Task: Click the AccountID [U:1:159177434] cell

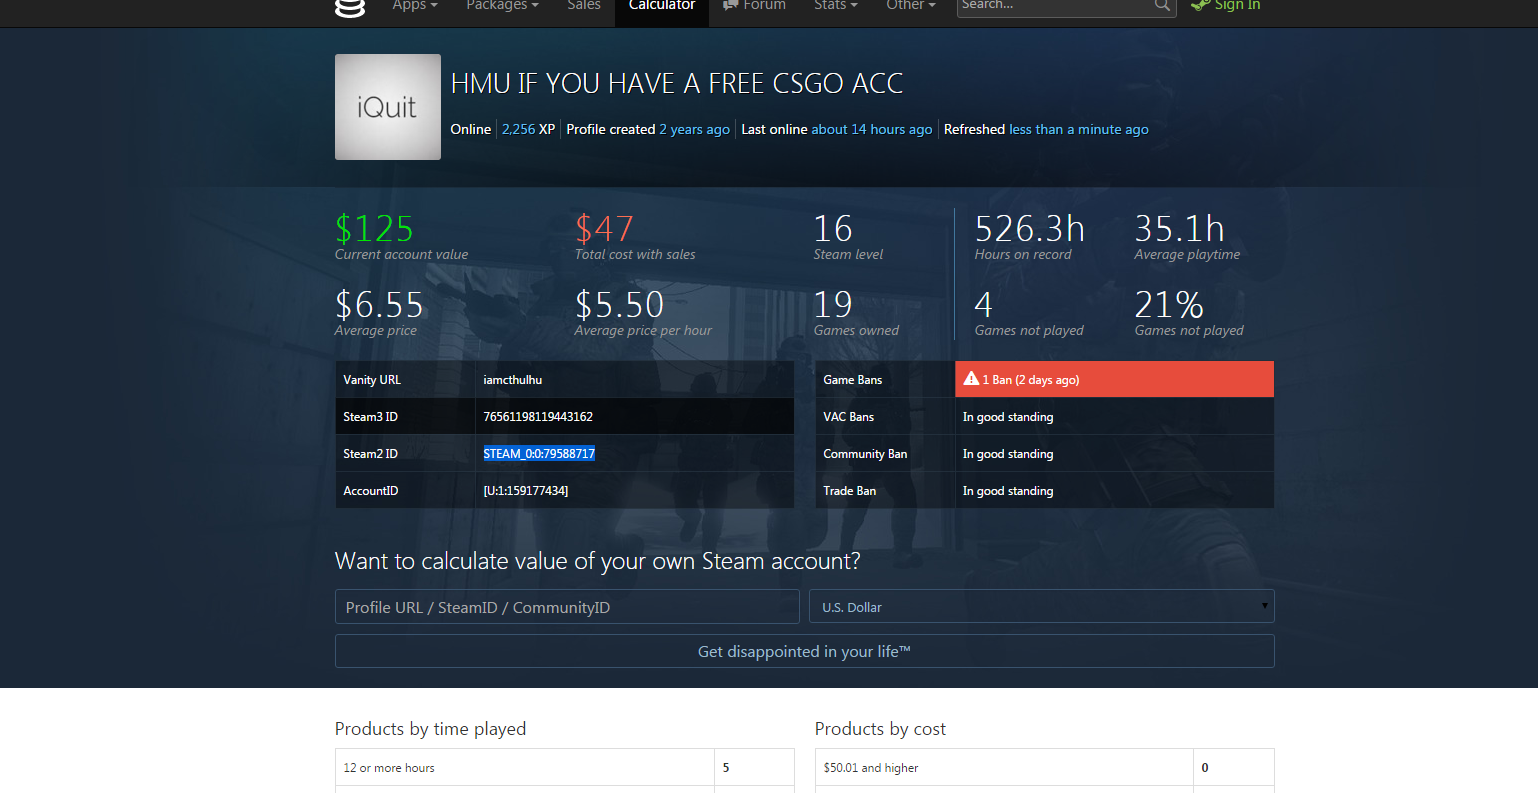Action: pyautogui.click(x=634, y=491)
